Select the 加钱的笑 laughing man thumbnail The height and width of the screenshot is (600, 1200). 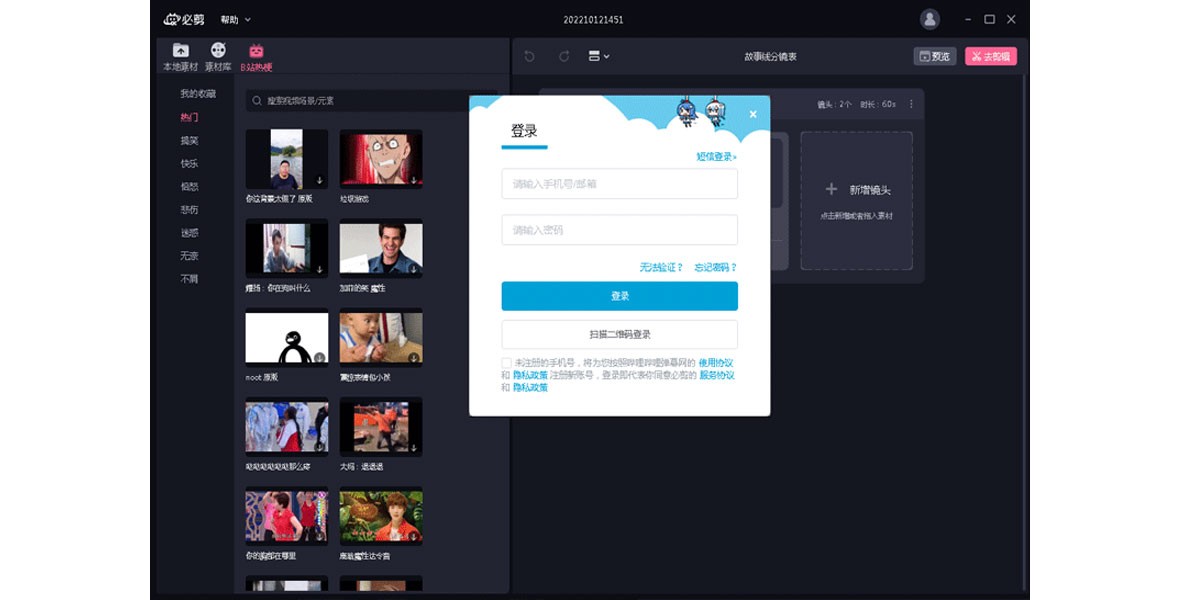(381, 248)
